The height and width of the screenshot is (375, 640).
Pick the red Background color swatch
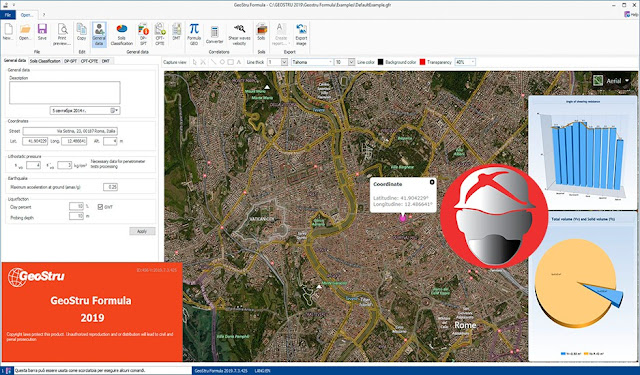click(x=422, y=62)
